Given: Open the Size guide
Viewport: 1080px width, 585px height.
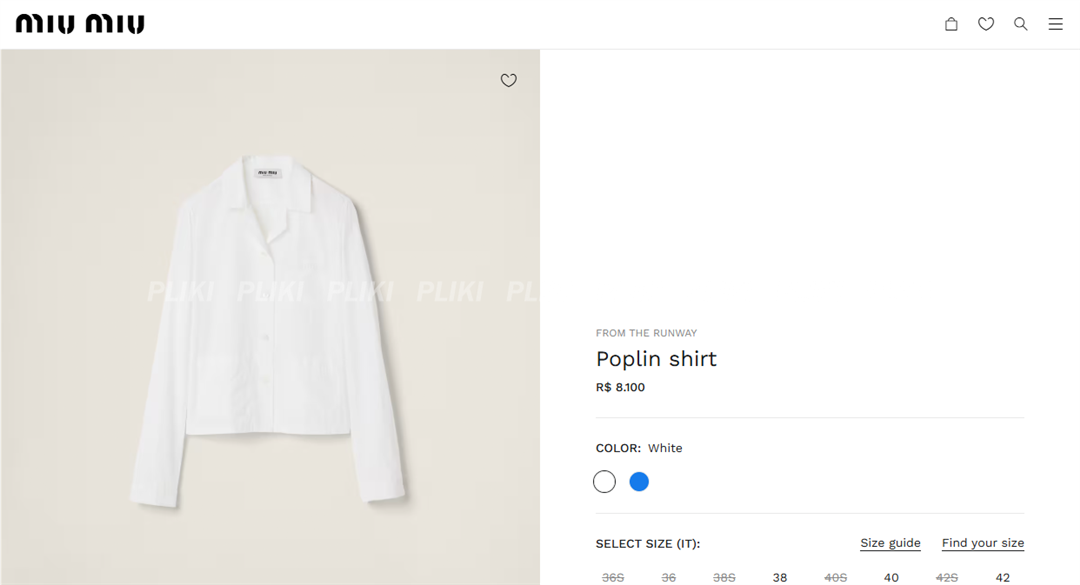Looking at the screenshot, I should click(x=890, y=542).
